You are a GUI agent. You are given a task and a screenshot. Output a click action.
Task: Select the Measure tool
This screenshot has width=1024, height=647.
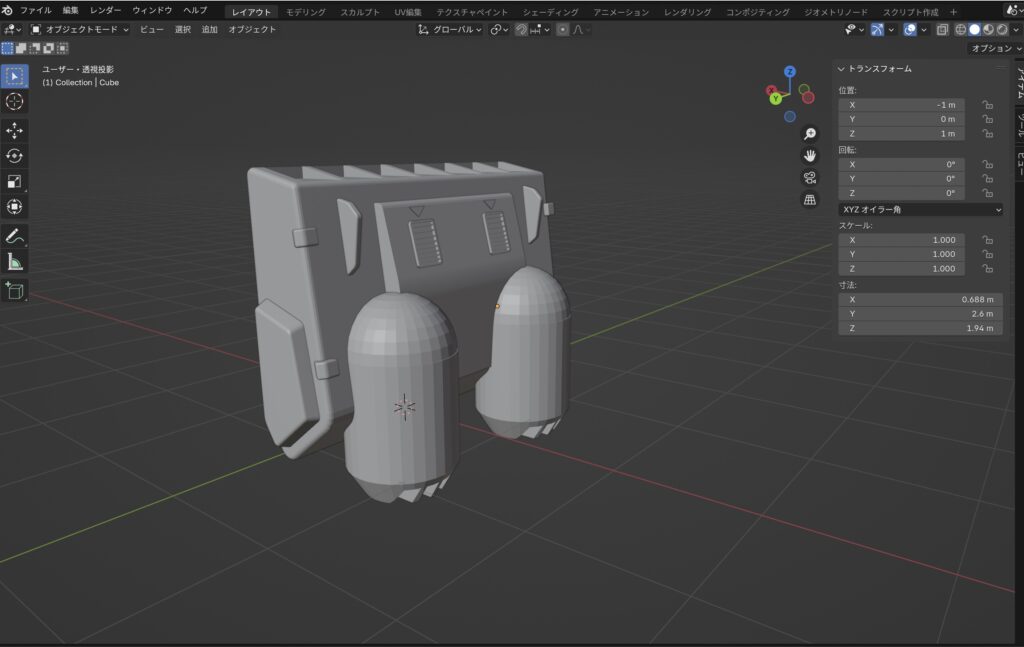15,262
